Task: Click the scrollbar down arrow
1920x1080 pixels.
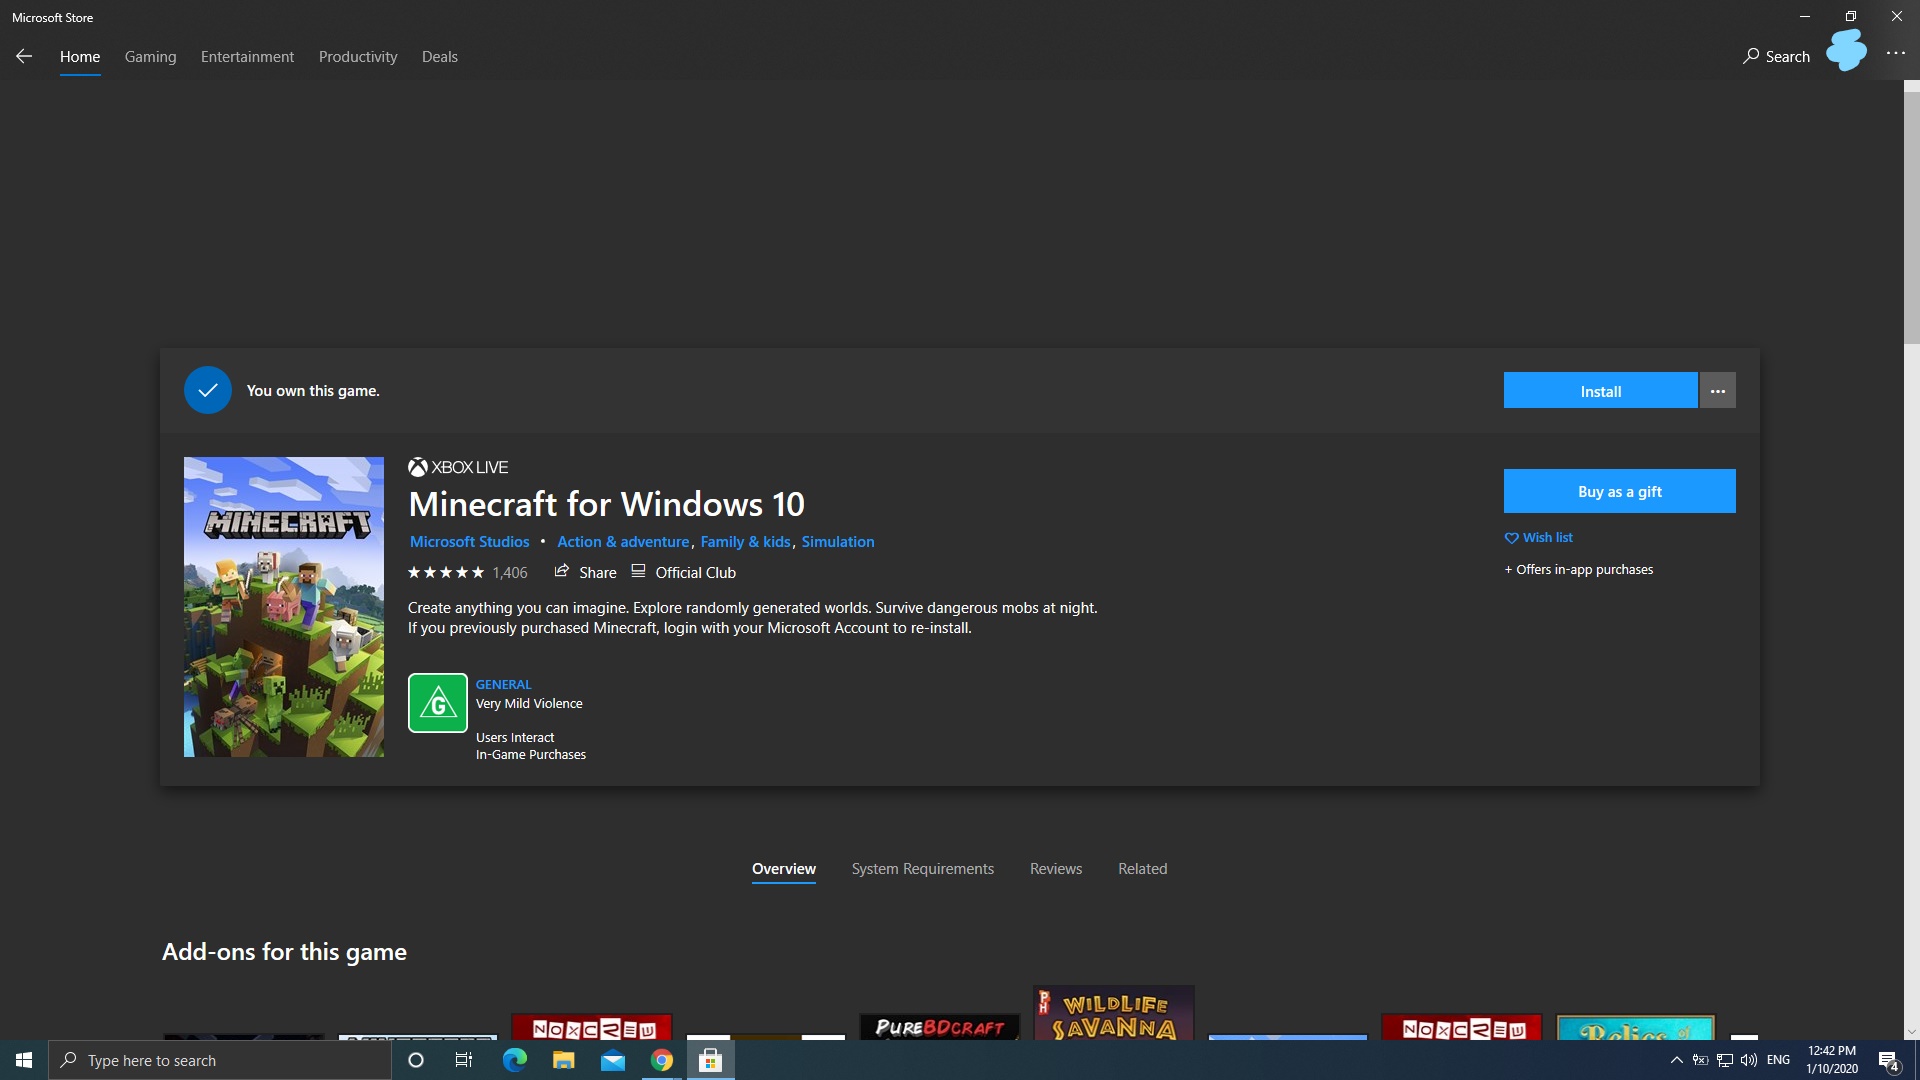Action: coord(1911,1032)
